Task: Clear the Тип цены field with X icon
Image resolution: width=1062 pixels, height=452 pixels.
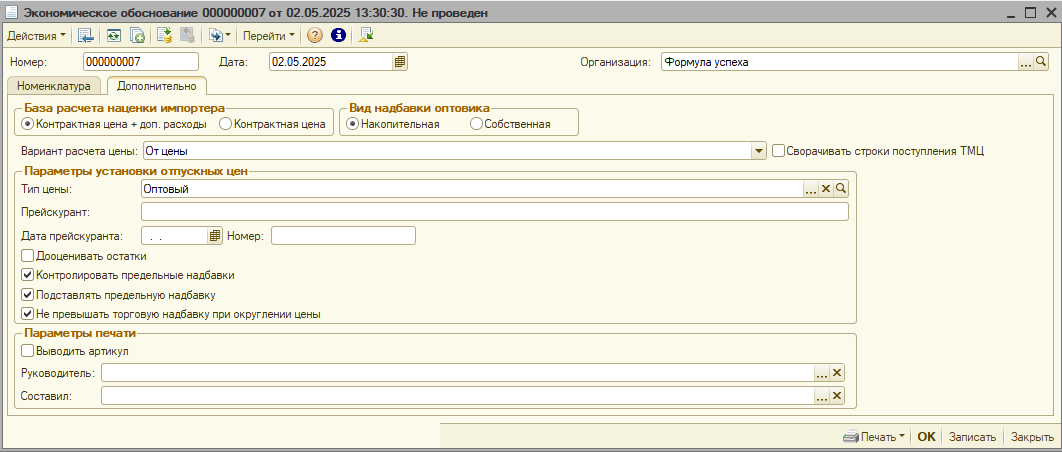Action: point(826,188)
